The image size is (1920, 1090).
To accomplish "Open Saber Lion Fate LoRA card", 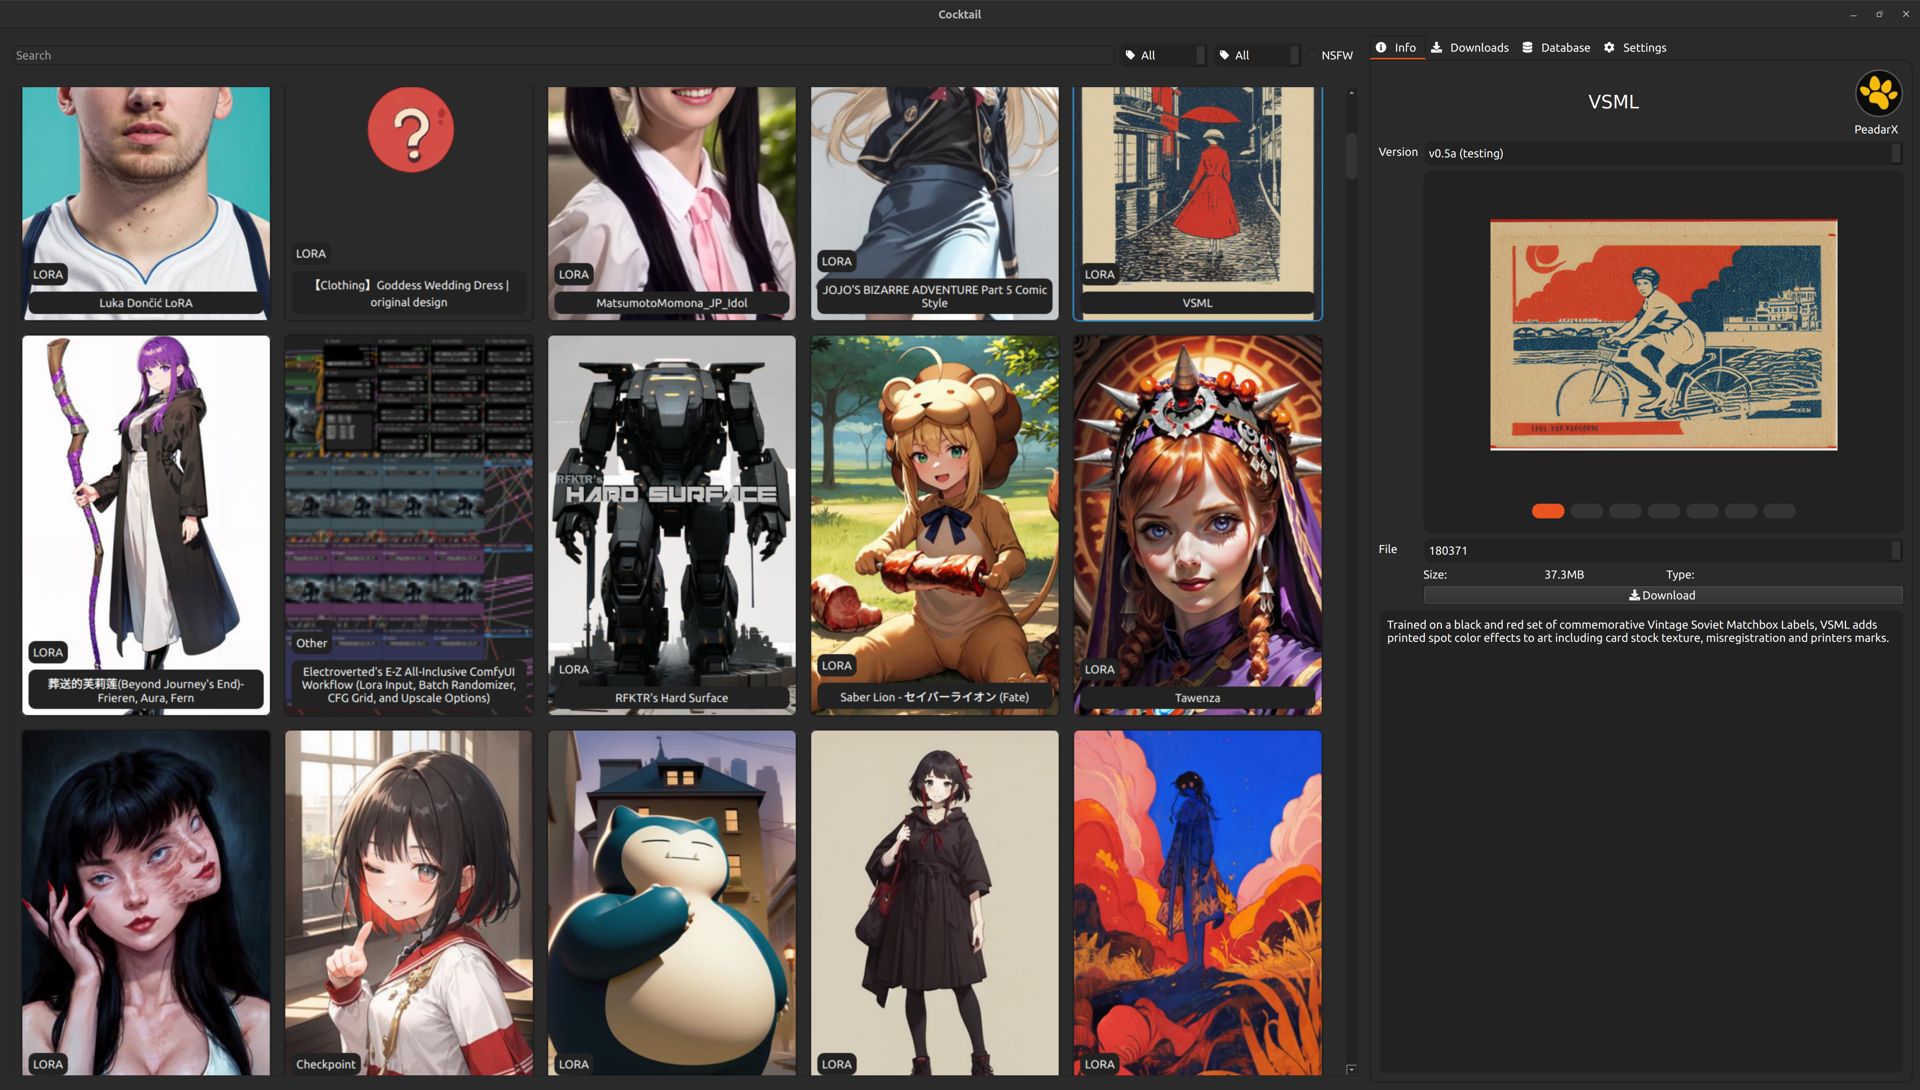I will click(x=934, y=525).
